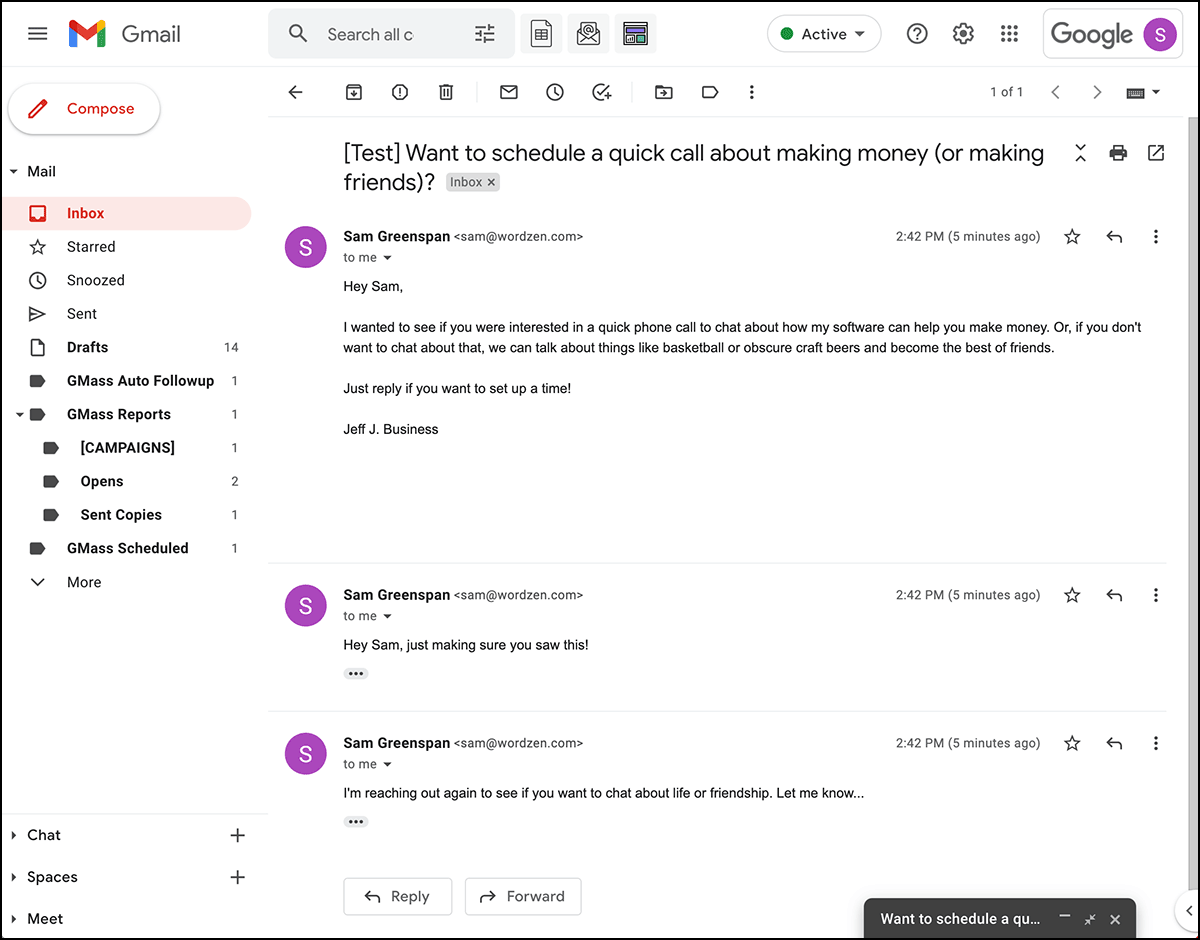1200x940 pixels.
Task: Print all using the printer icon
Action: [x=1118, y=153]
